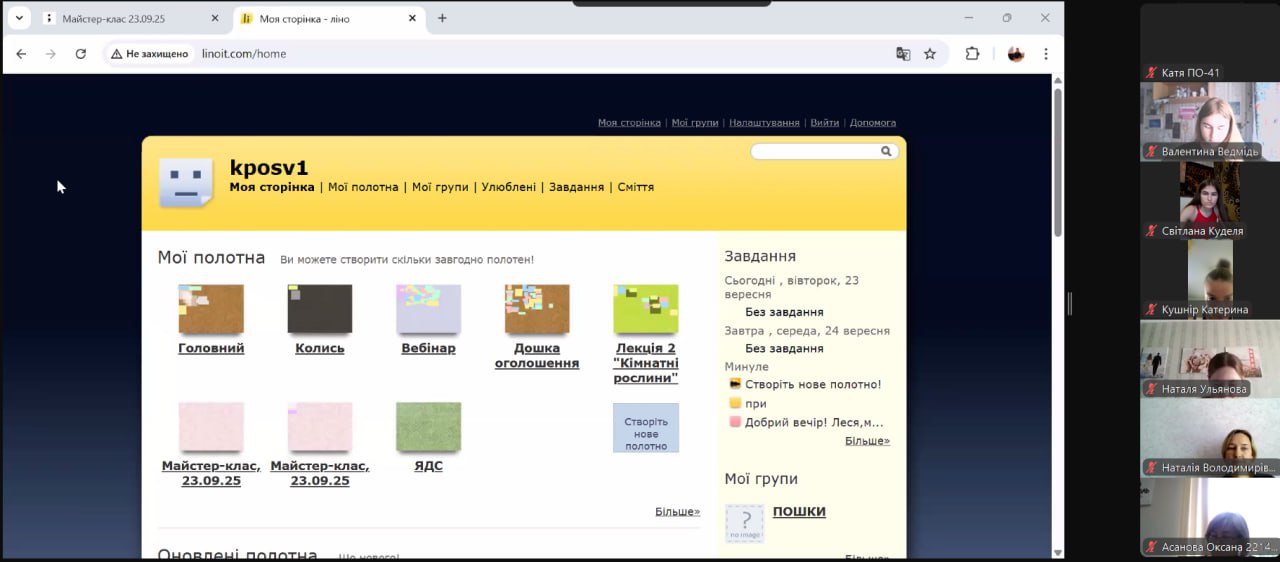Open the new tab plus button

442,18
